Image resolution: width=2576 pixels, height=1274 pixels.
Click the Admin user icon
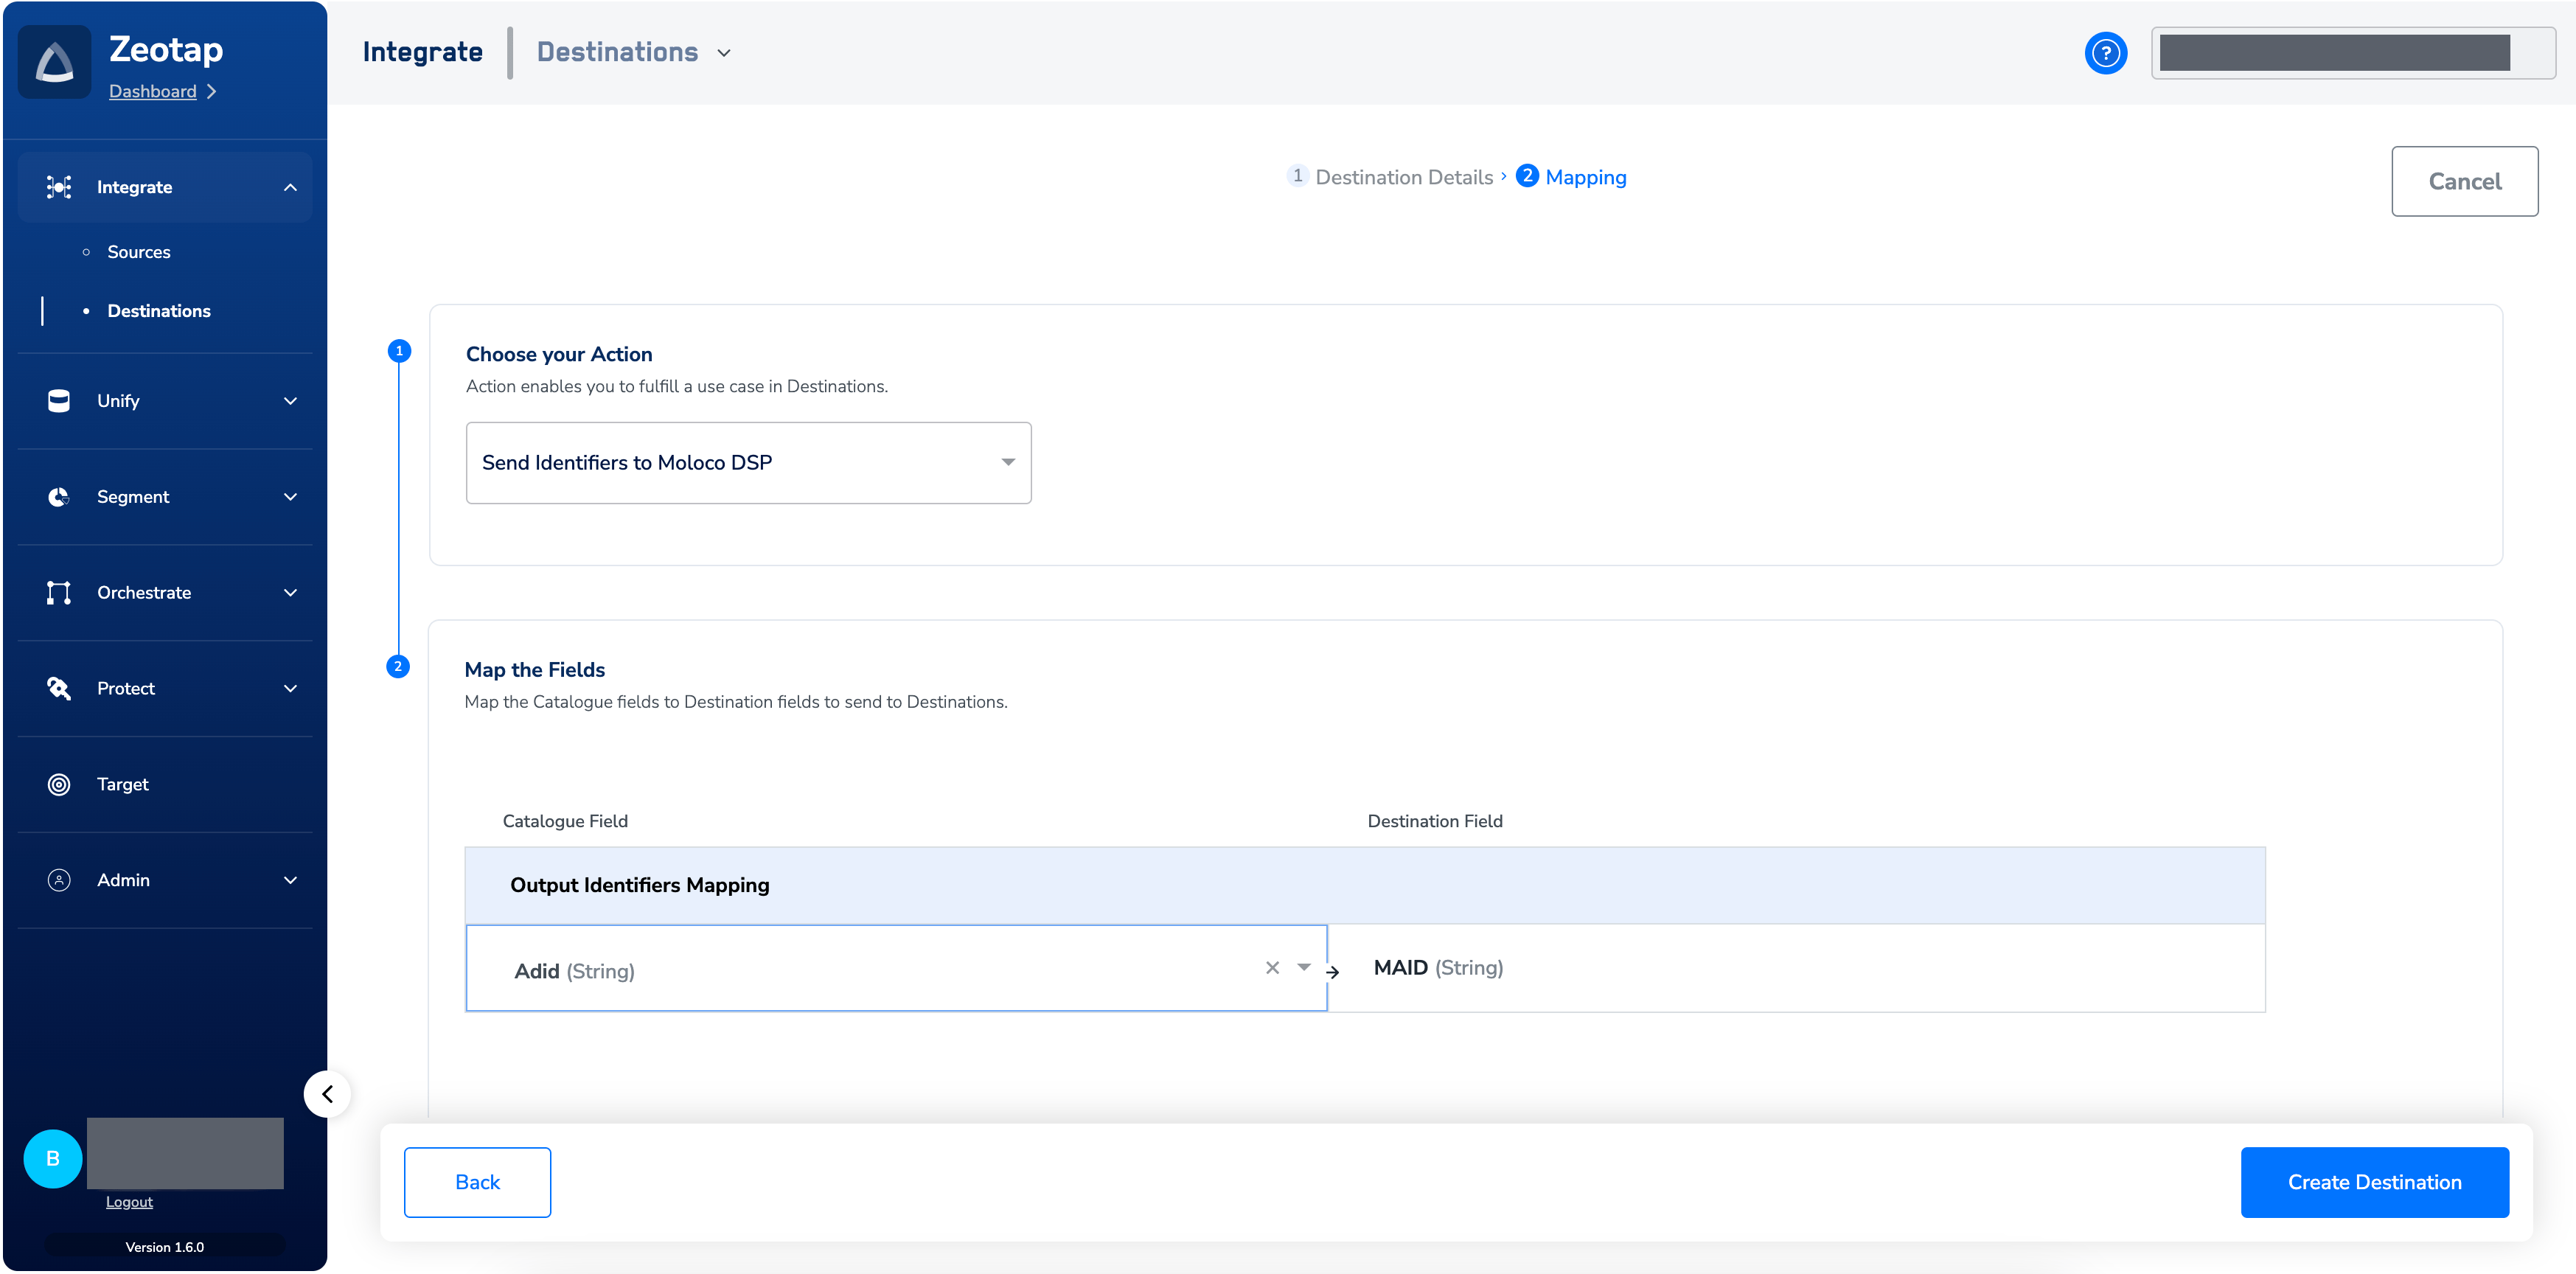coord(59,881)
